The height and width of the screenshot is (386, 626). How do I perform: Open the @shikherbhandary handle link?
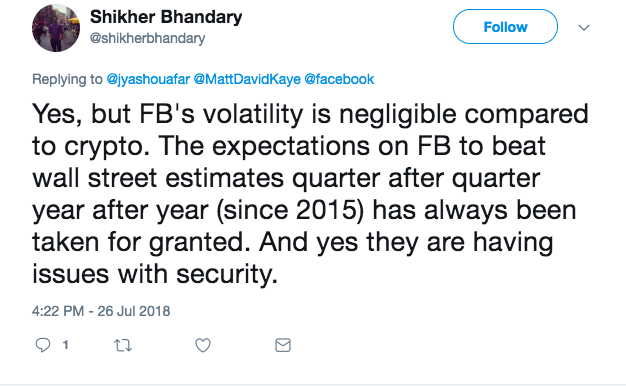coord(147,38)
